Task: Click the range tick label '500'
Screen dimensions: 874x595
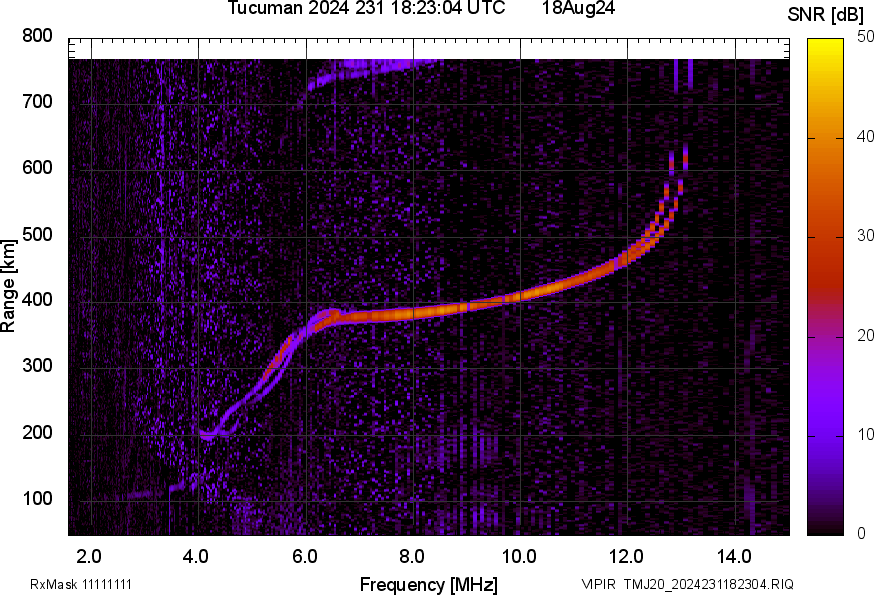Action: click(x=37, y=234)
